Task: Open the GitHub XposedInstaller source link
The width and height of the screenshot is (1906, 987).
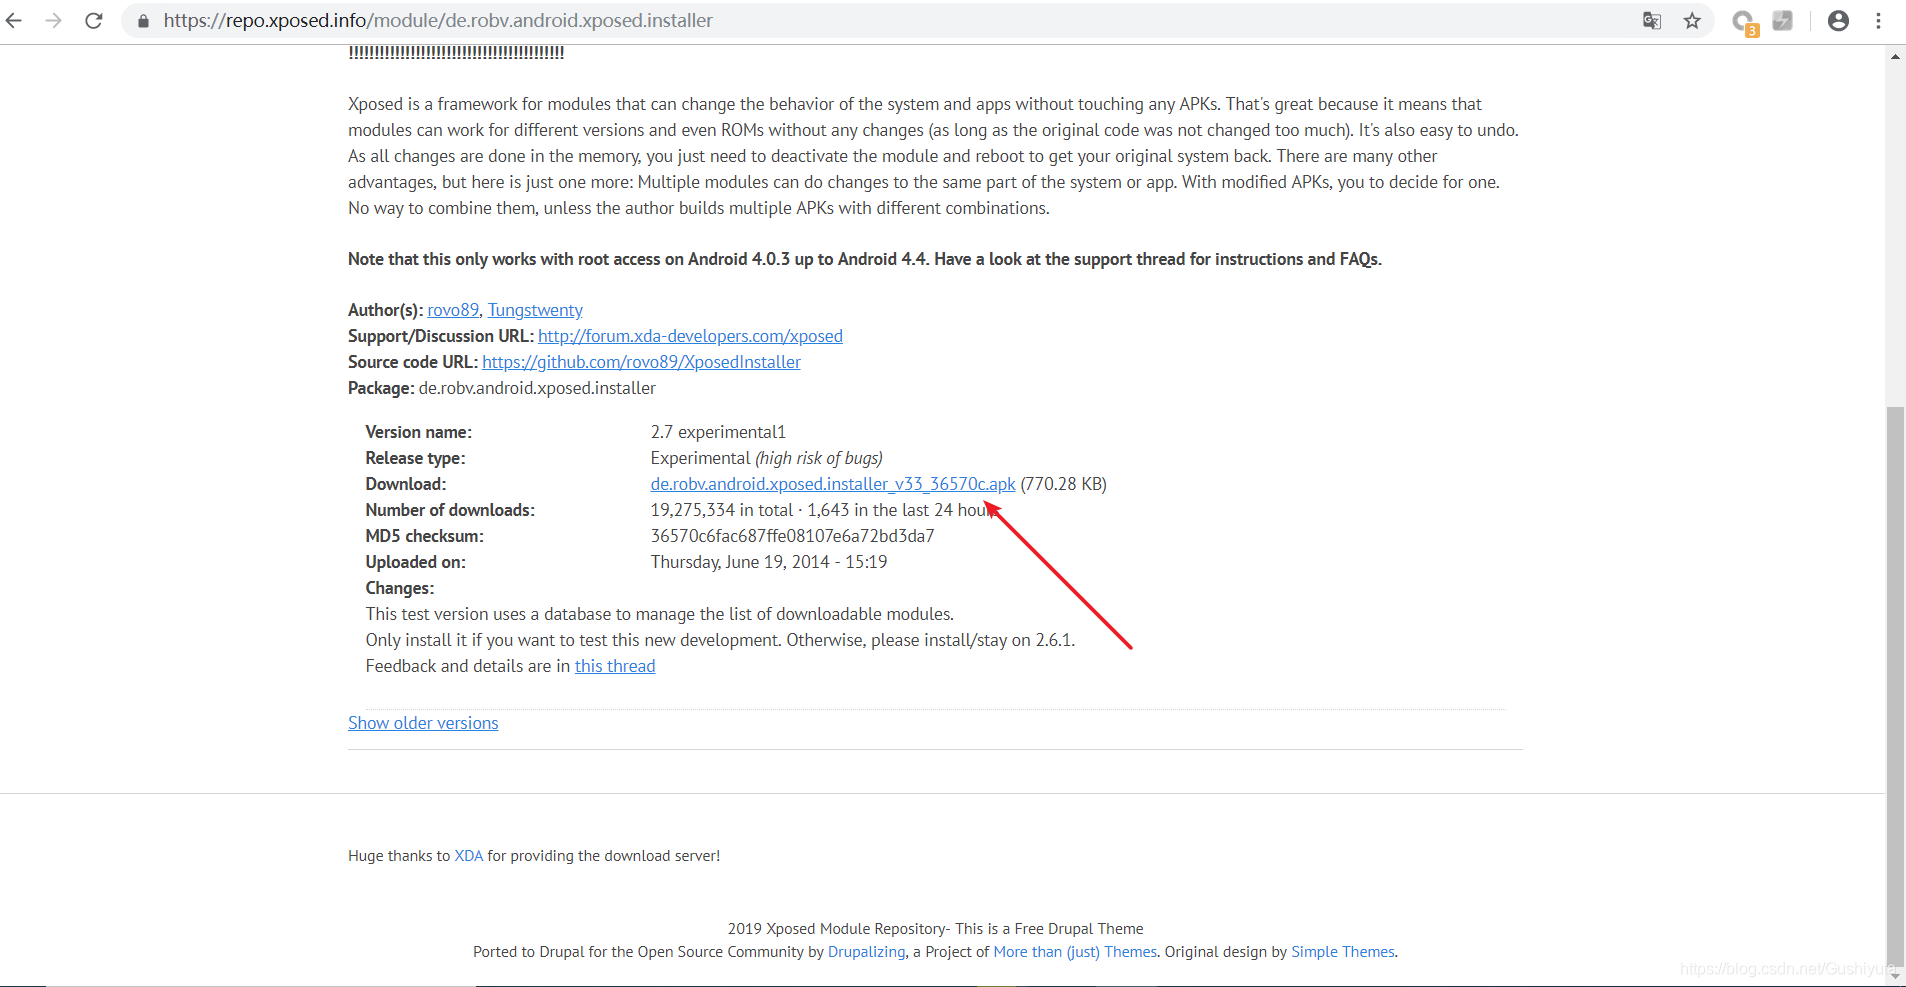Action: click(641, 362)
